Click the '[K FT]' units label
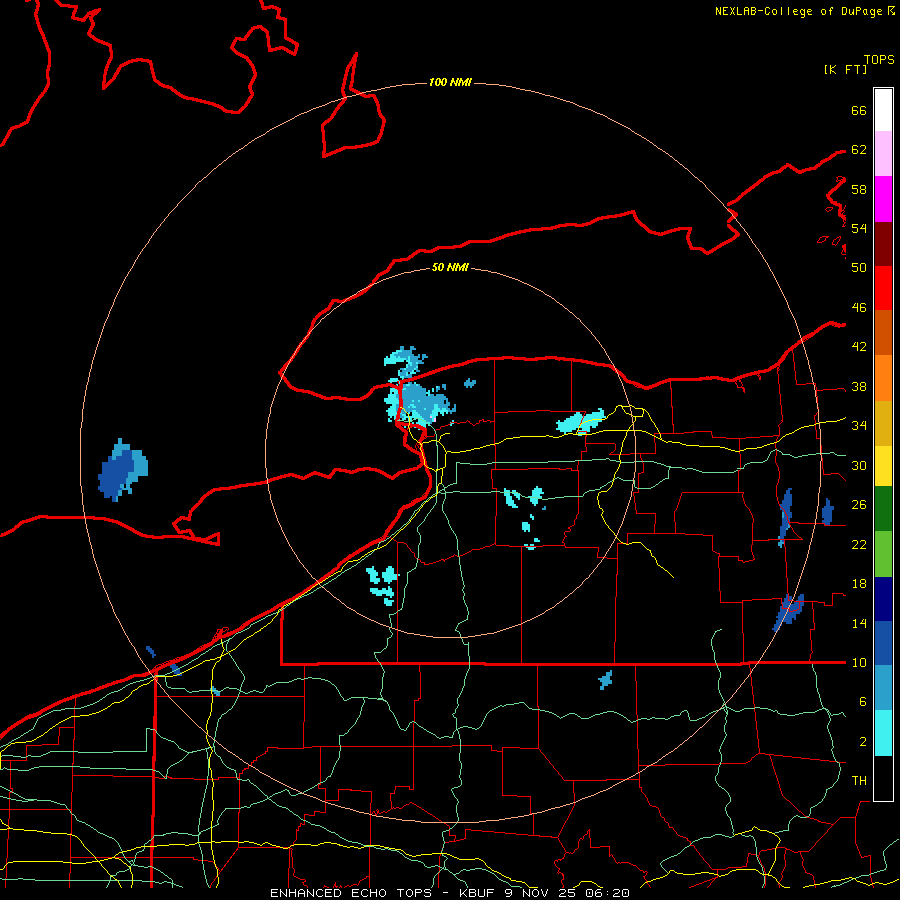900x900 pixels. pos(845,70)
